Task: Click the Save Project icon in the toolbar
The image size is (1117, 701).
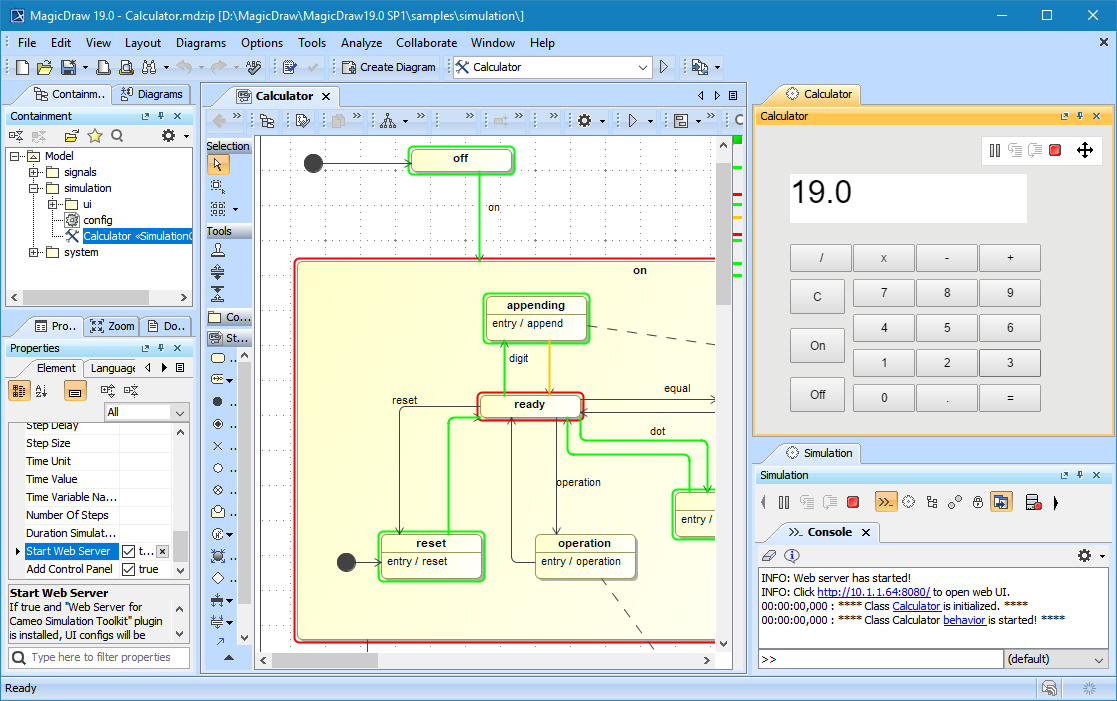Action: [x=67, y=67]
